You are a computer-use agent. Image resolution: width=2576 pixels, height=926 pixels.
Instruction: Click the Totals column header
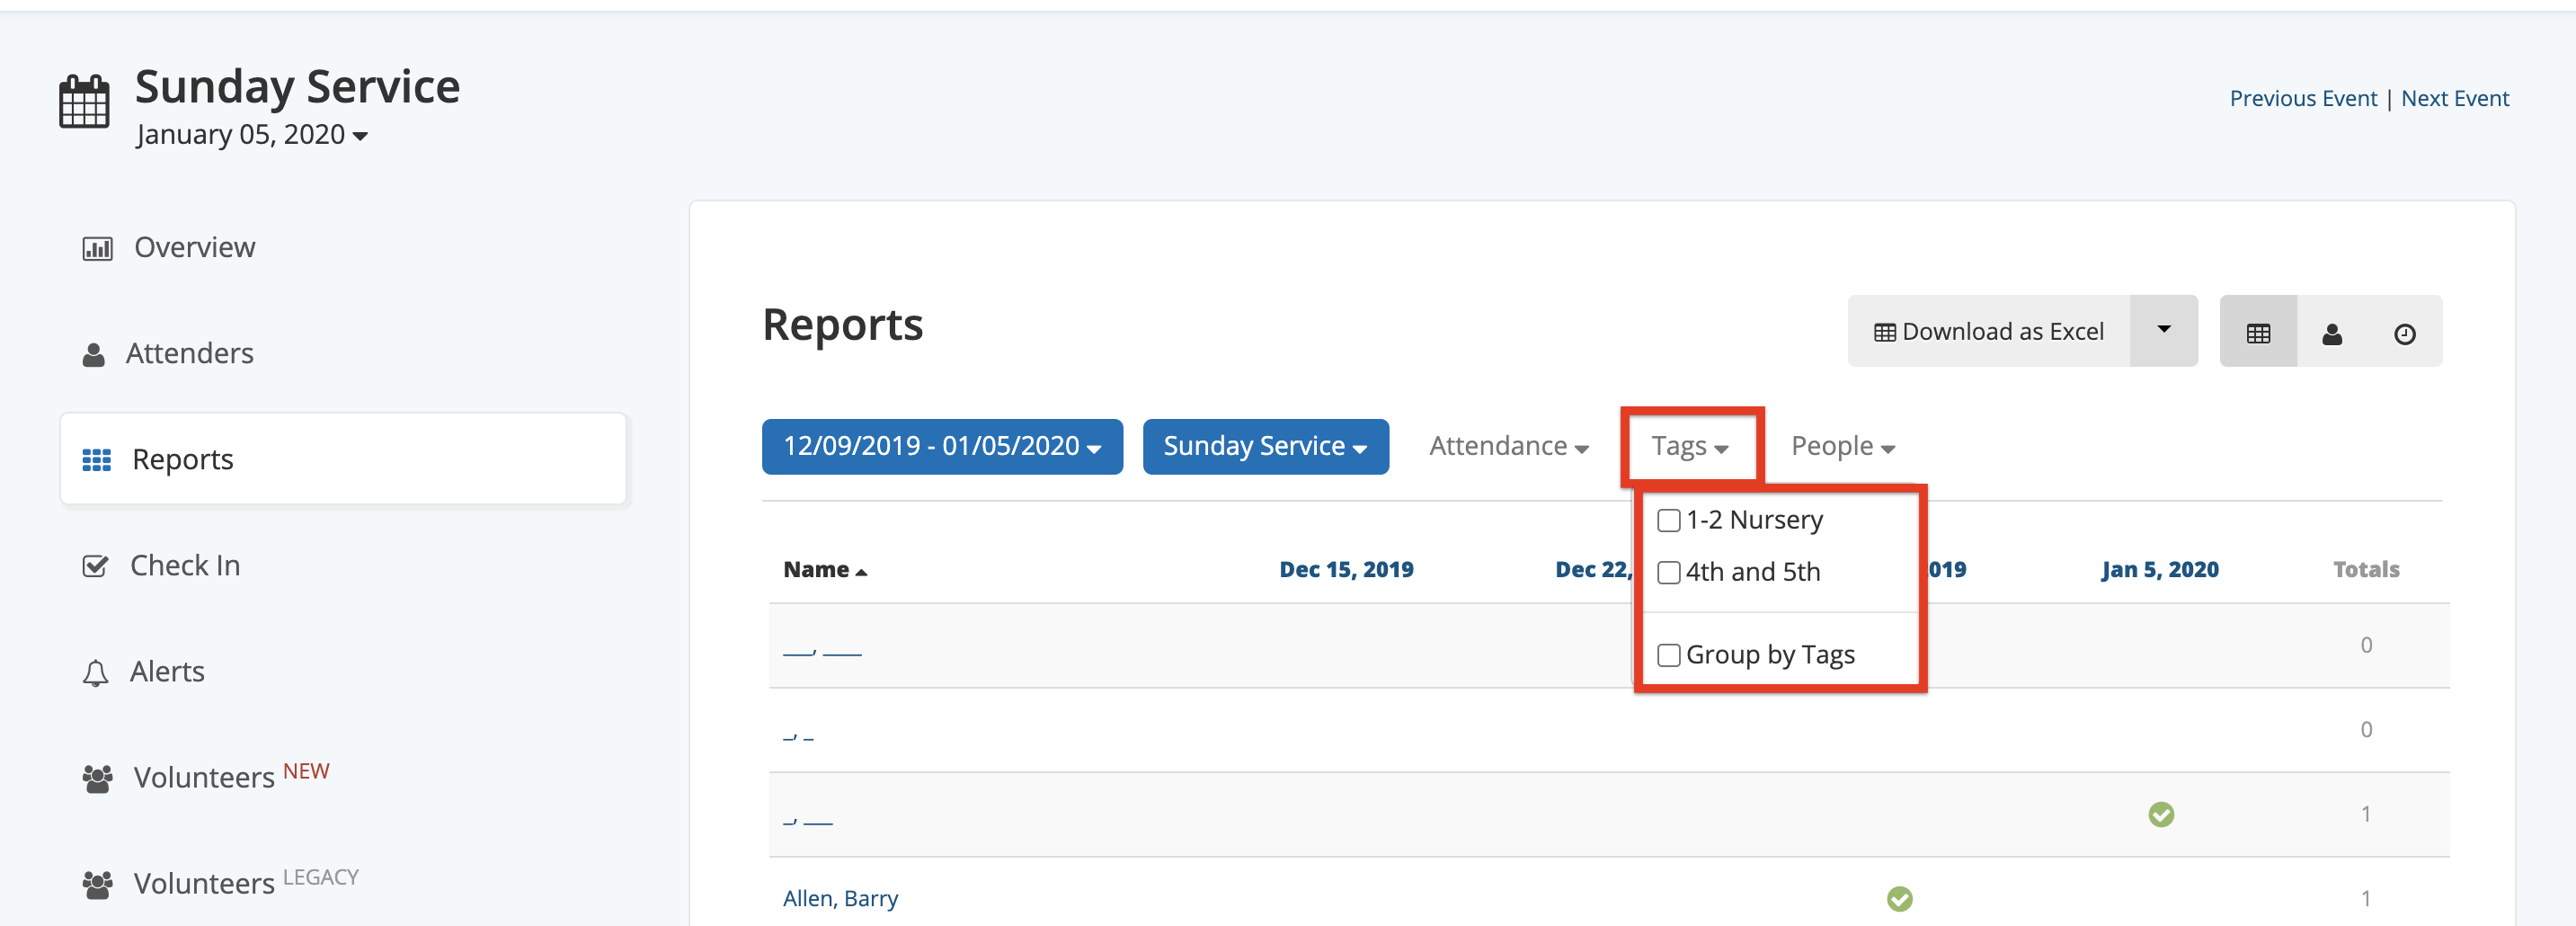click(x=2366, y=570)
